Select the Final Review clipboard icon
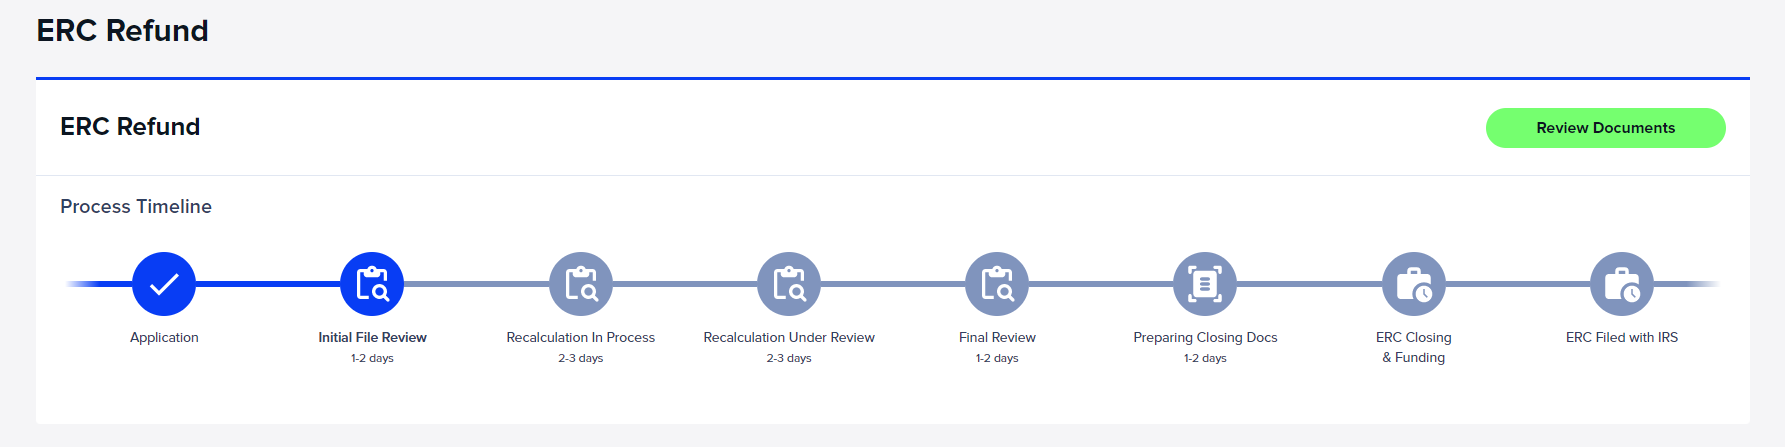Viewport: 1785px width, 447px height. [997, 284]
